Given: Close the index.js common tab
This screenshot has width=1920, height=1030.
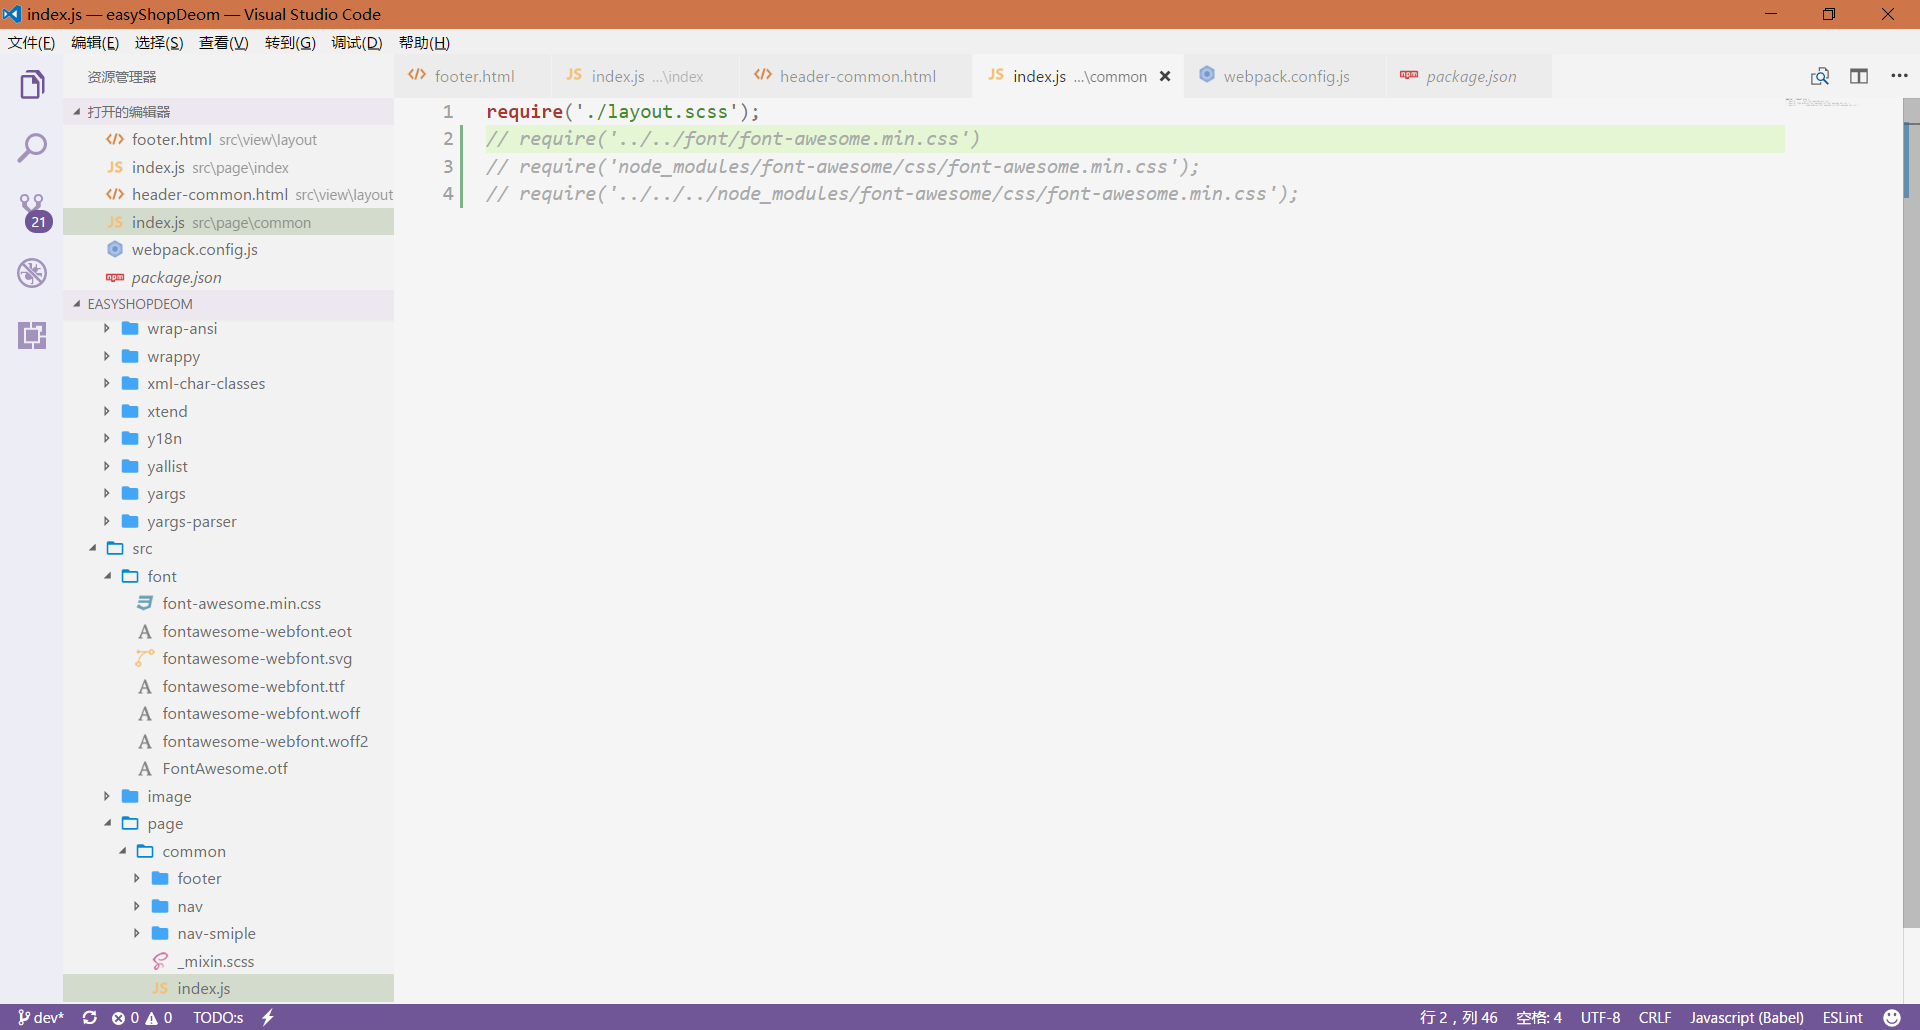Looking at the screenshot, I should [1165, 76].
